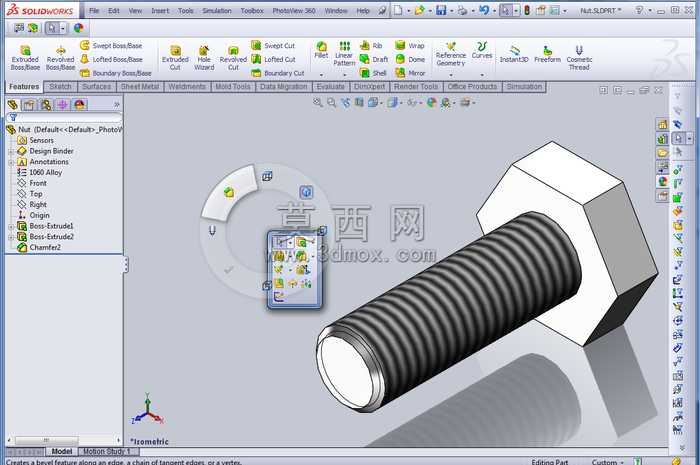Switch to the Render Tools tab
This screenshot has width=700, height=465.
(x=416, y=87)
